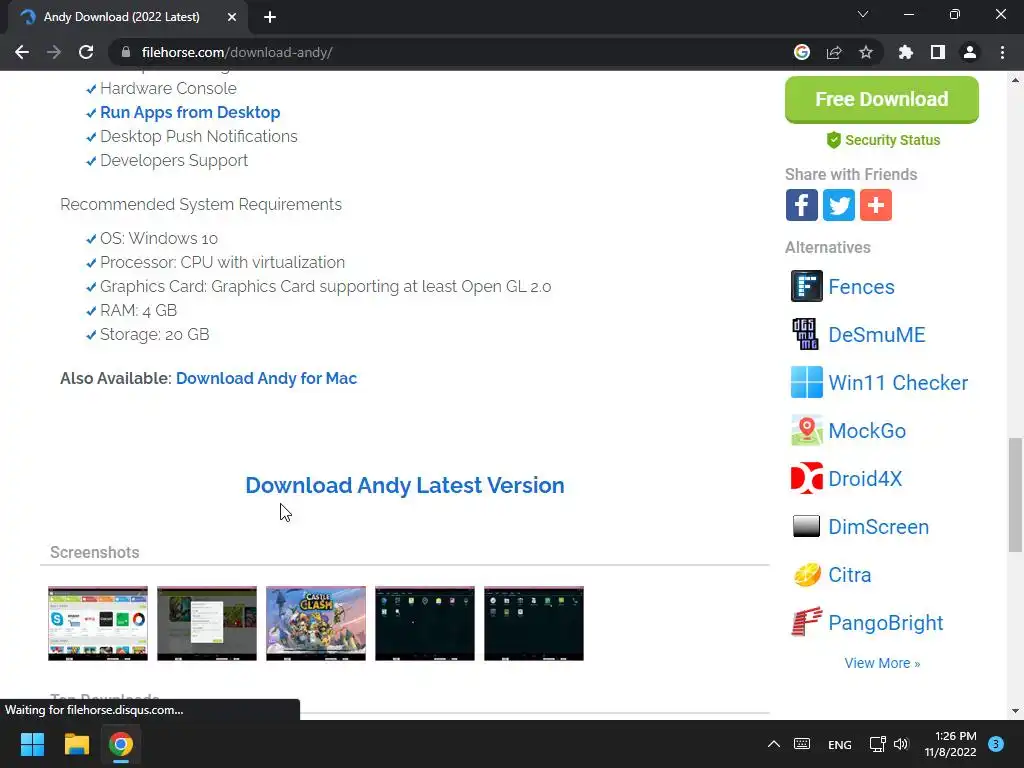Image resolution: width=1024 pixels, height=768 pixels.
Task: Open the Droid4X alternative link
Action: coord(865,479)
